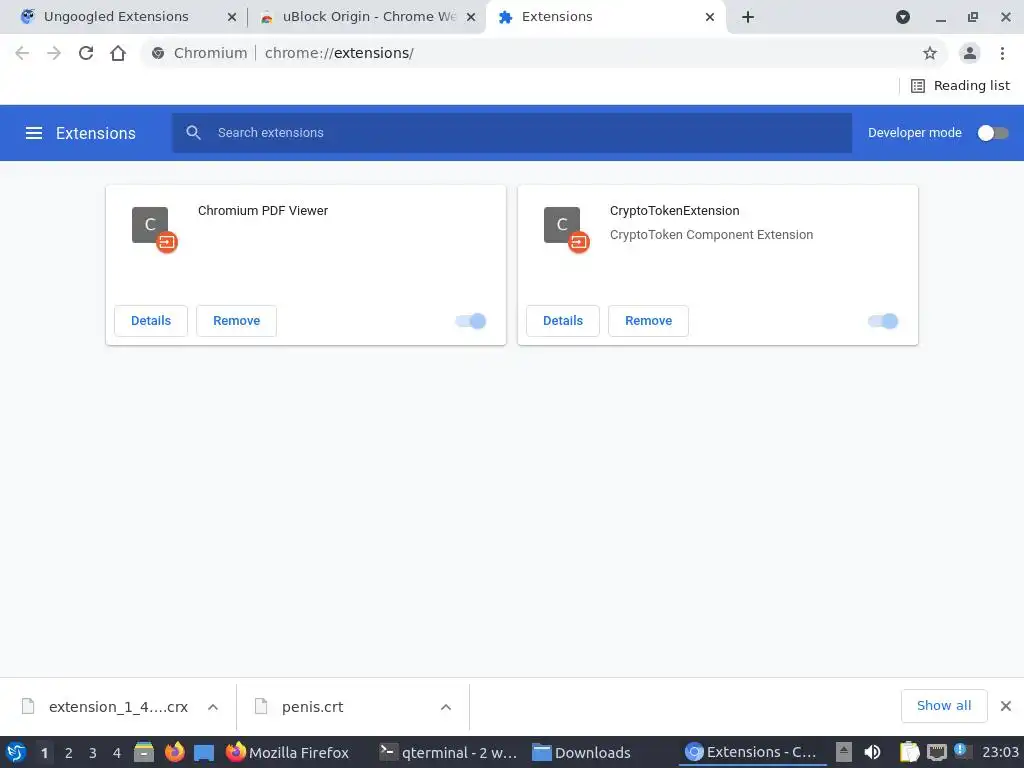Image resolution: width=1024 pixels, height=768 pixels.
Task: Open Chromium three-dot menu
Action: point(1002,53)
